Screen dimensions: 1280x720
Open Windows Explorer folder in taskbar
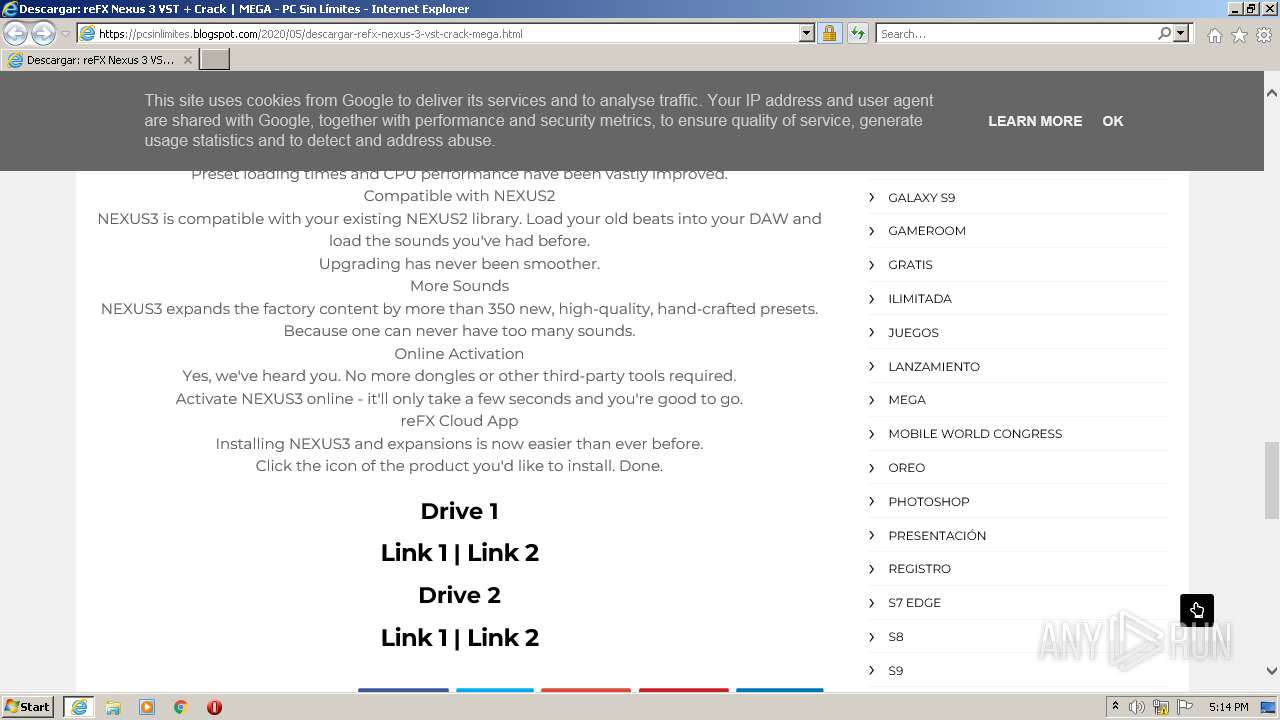click(x=113, y=707)
